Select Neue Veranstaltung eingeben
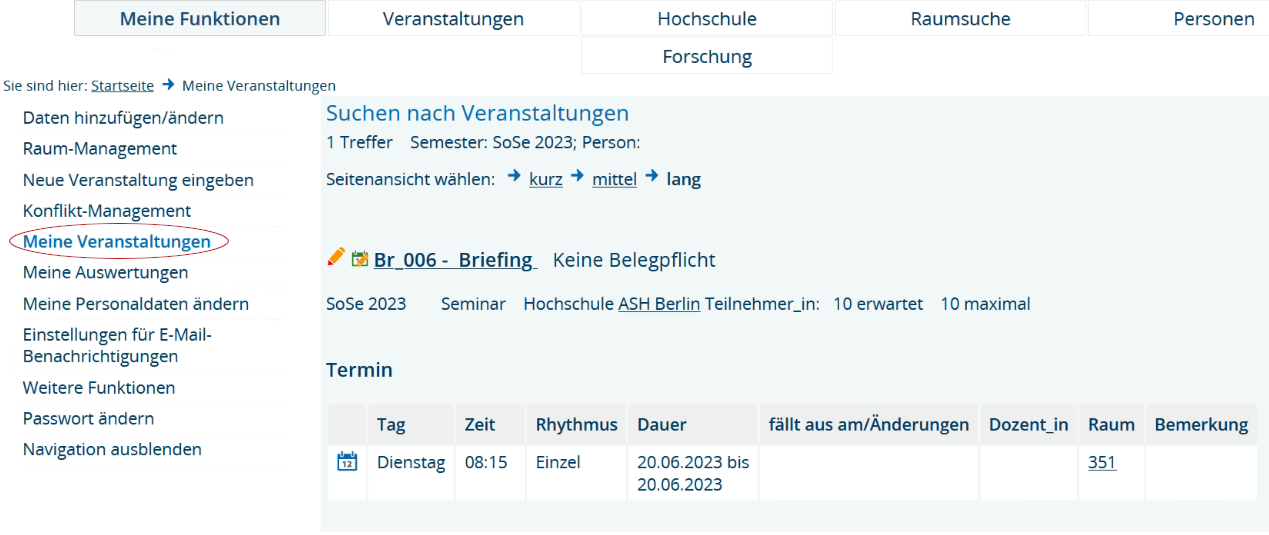This screenshot has height=535, width=1269. pos(138,180)
